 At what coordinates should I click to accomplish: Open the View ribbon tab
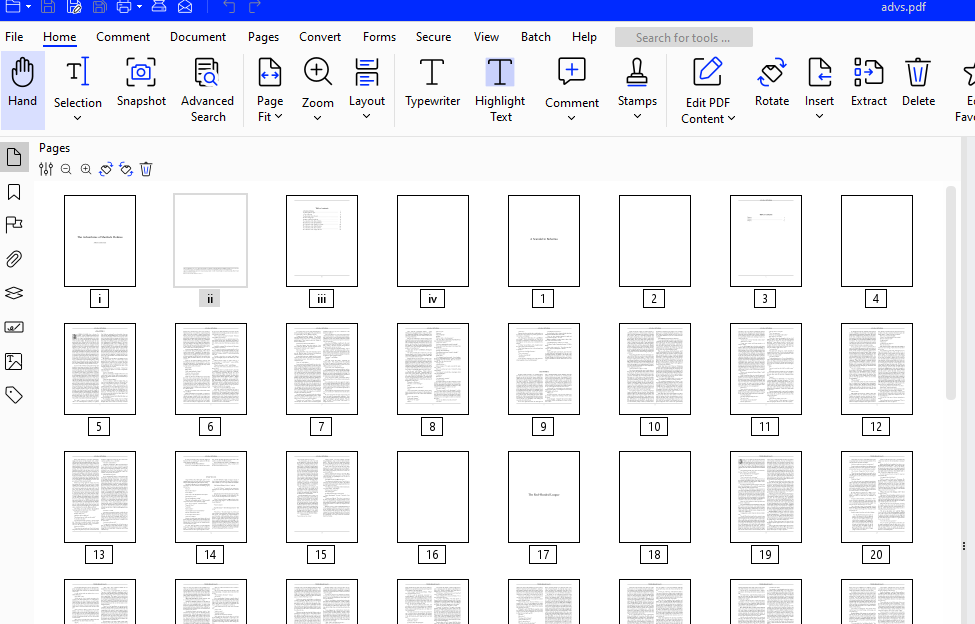486,37
